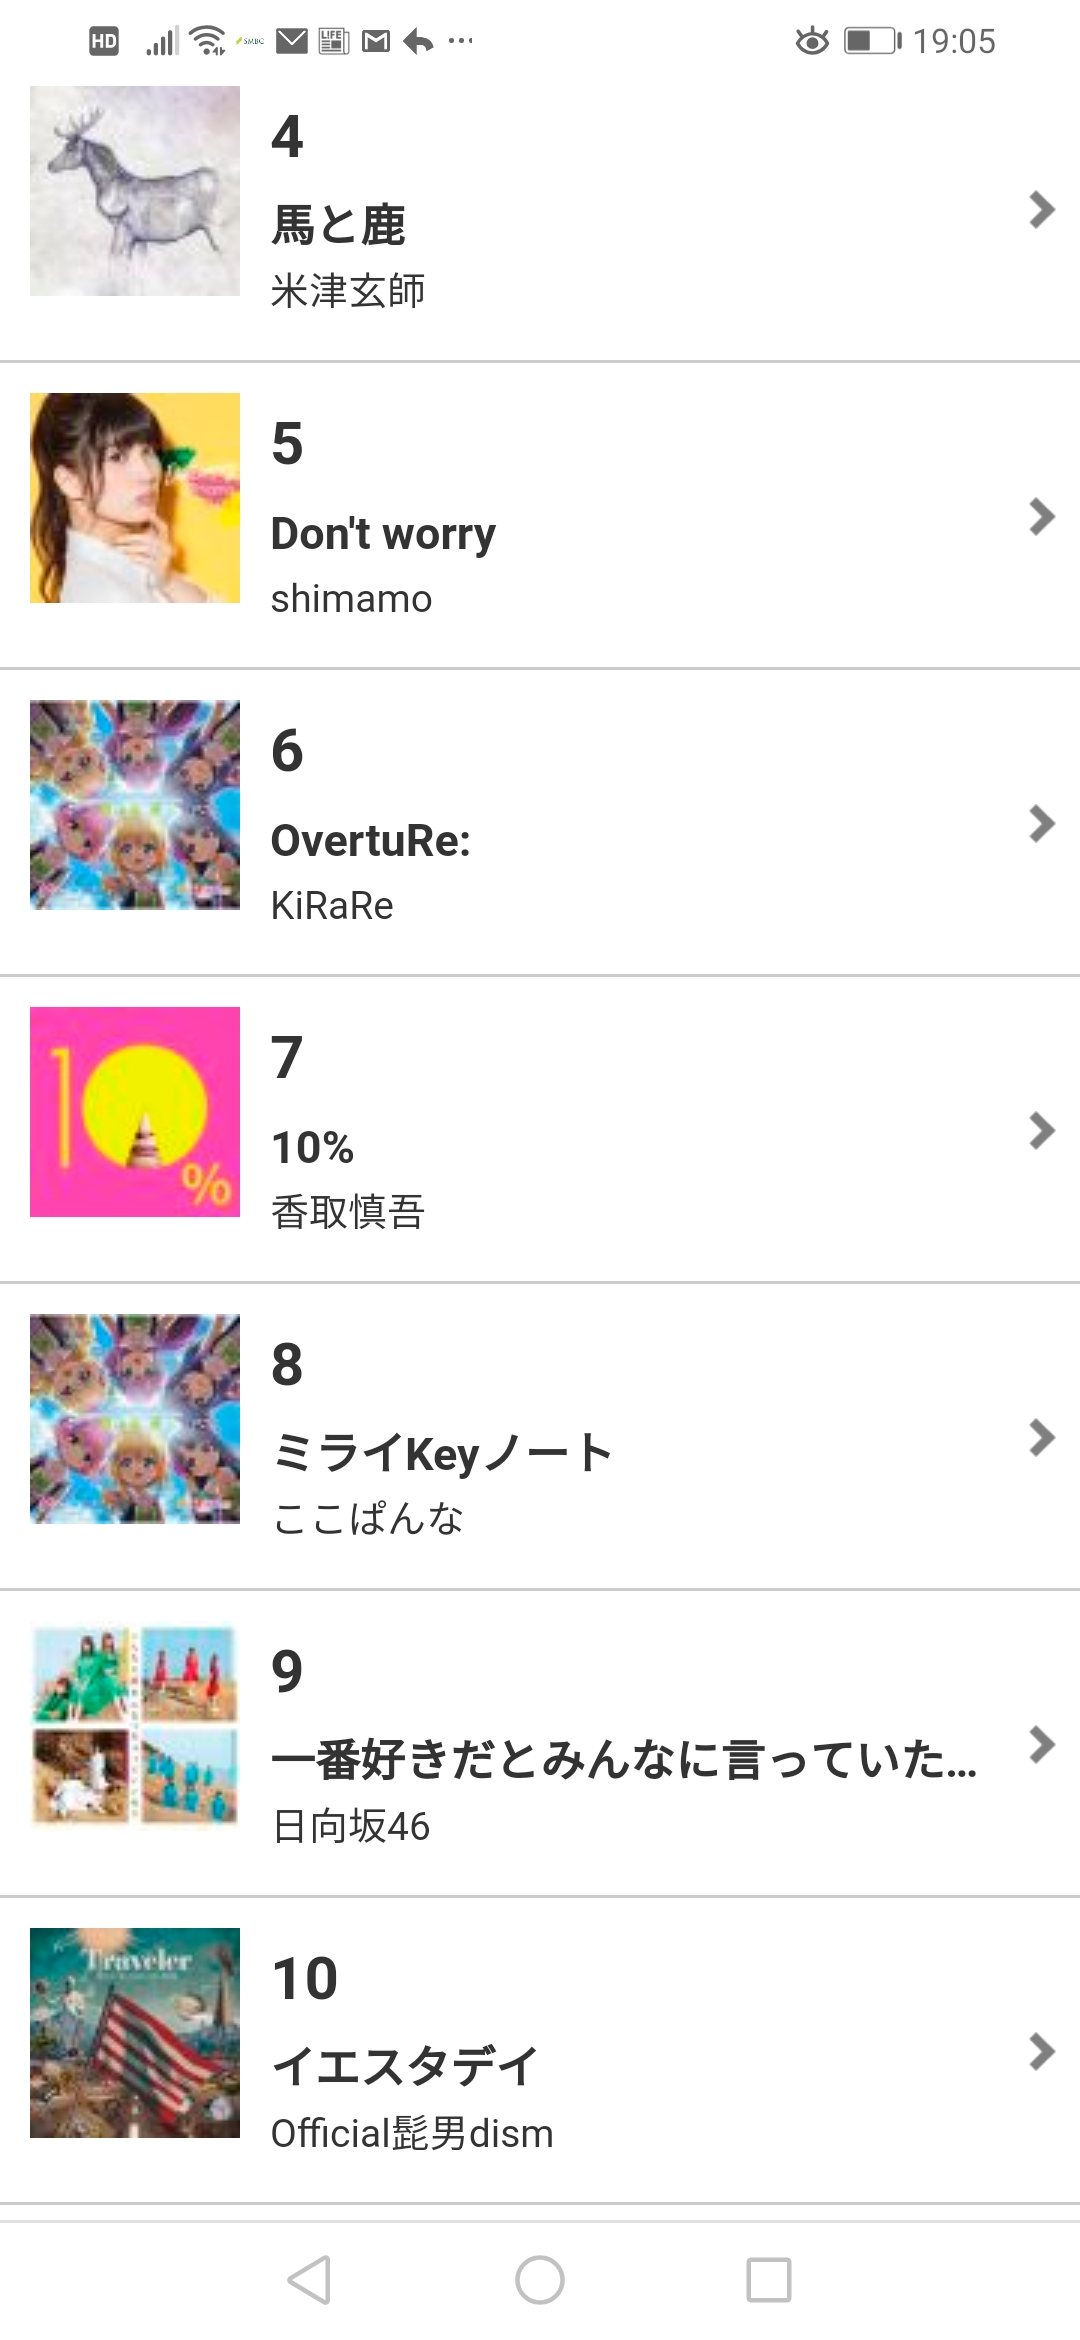The image size is (1080, 2340).
Task: Tap the eye comfort status icon
Action: (812, 41)
